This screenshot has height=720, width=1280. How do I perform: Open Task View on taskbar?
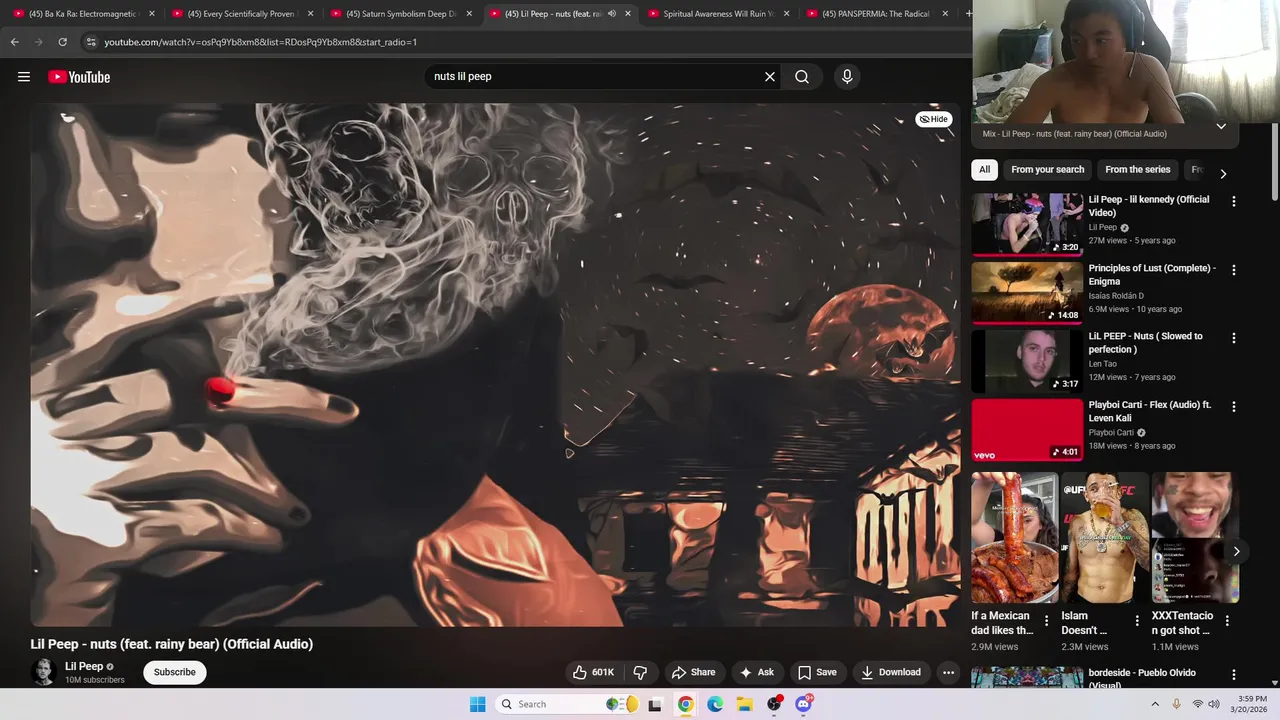(x=655, y=704)
